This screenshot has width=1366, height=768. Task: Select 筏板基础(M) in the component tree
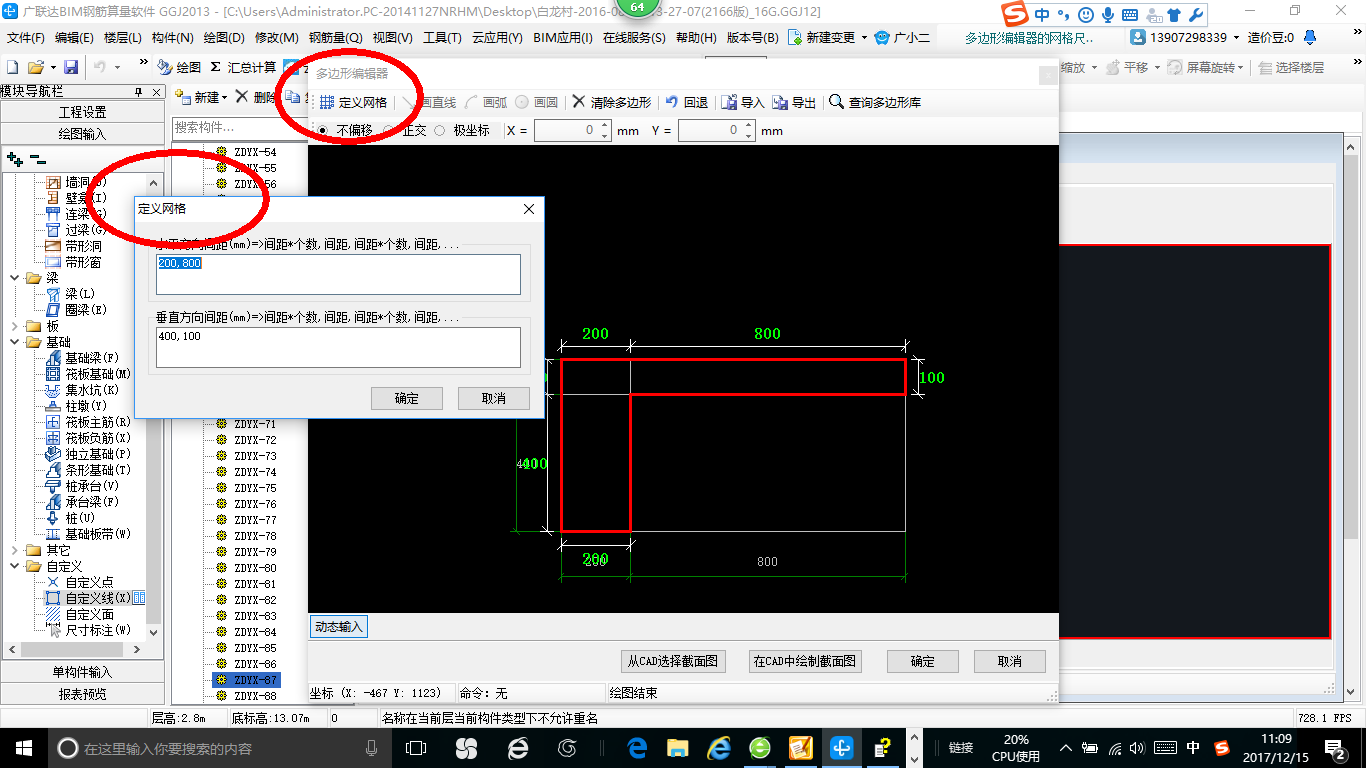98,374
